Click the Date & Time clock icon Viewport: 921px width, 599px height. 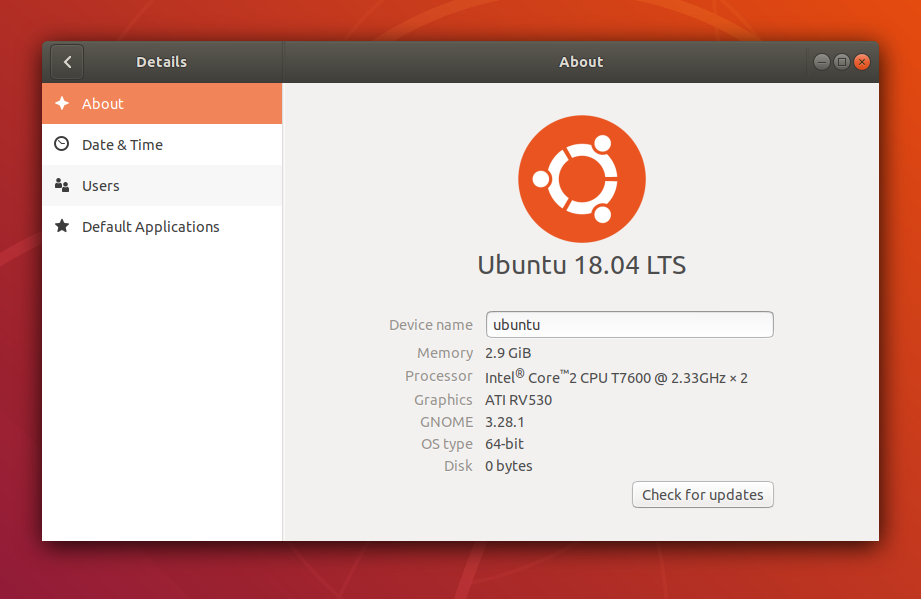[x=62, y=144]
